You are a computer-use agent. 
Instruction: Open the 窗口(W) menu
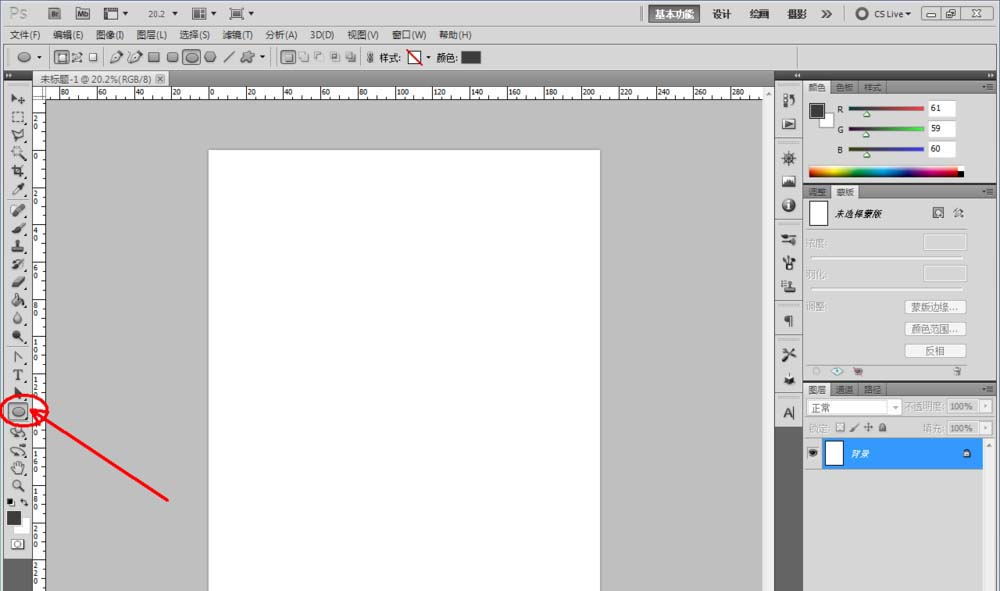point(409,34)
